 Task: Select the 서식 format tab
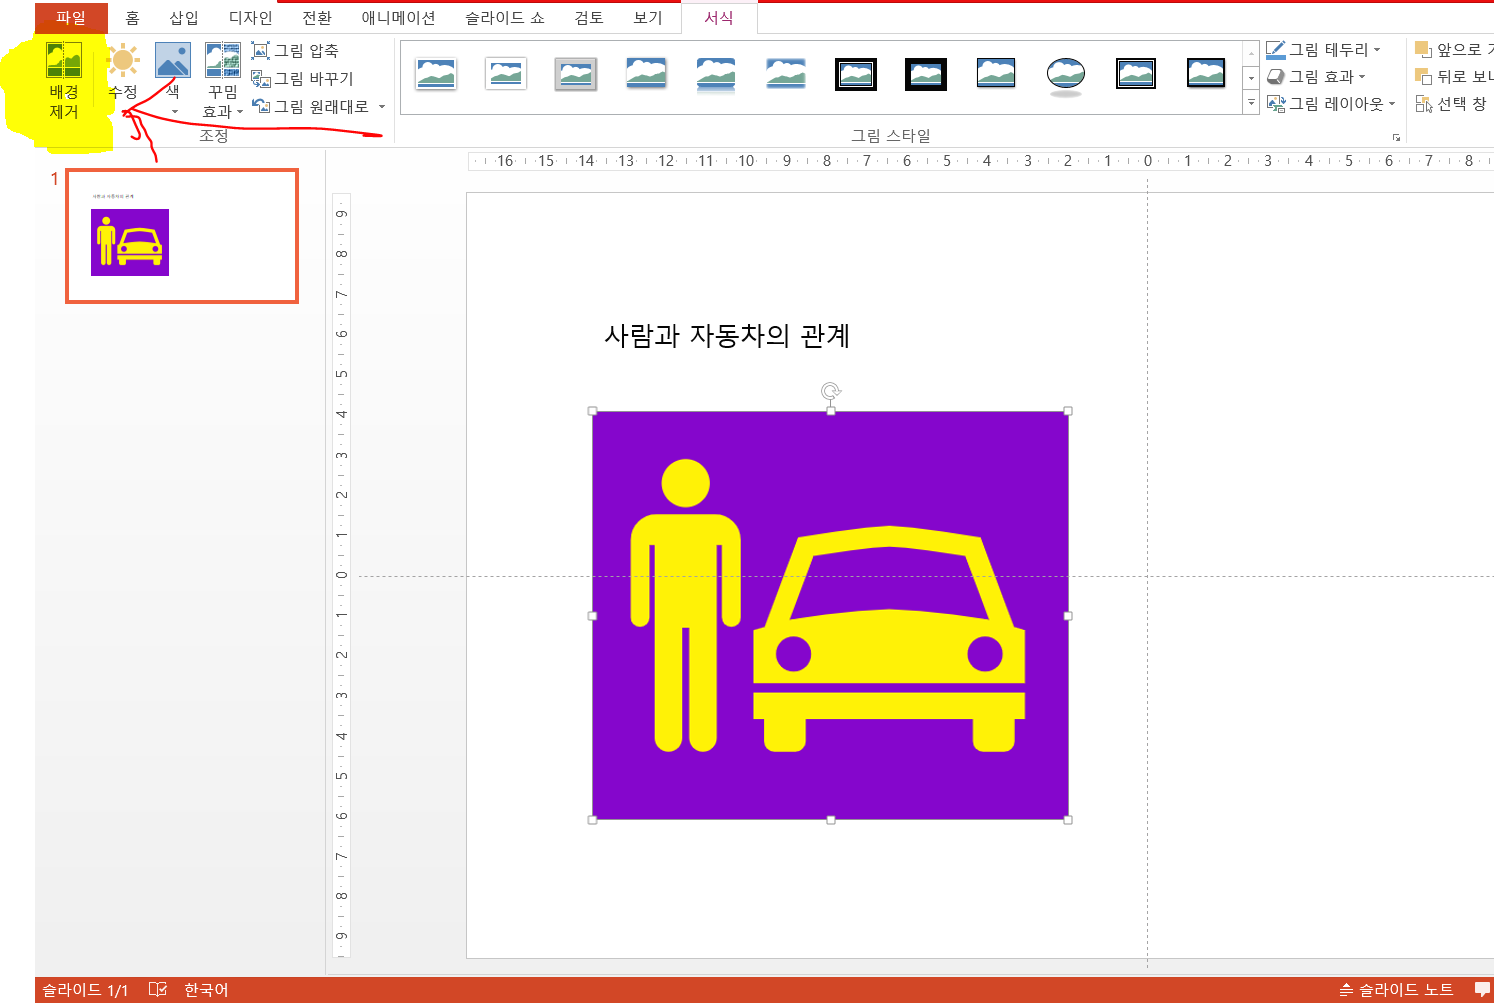(x=719, y=18)
